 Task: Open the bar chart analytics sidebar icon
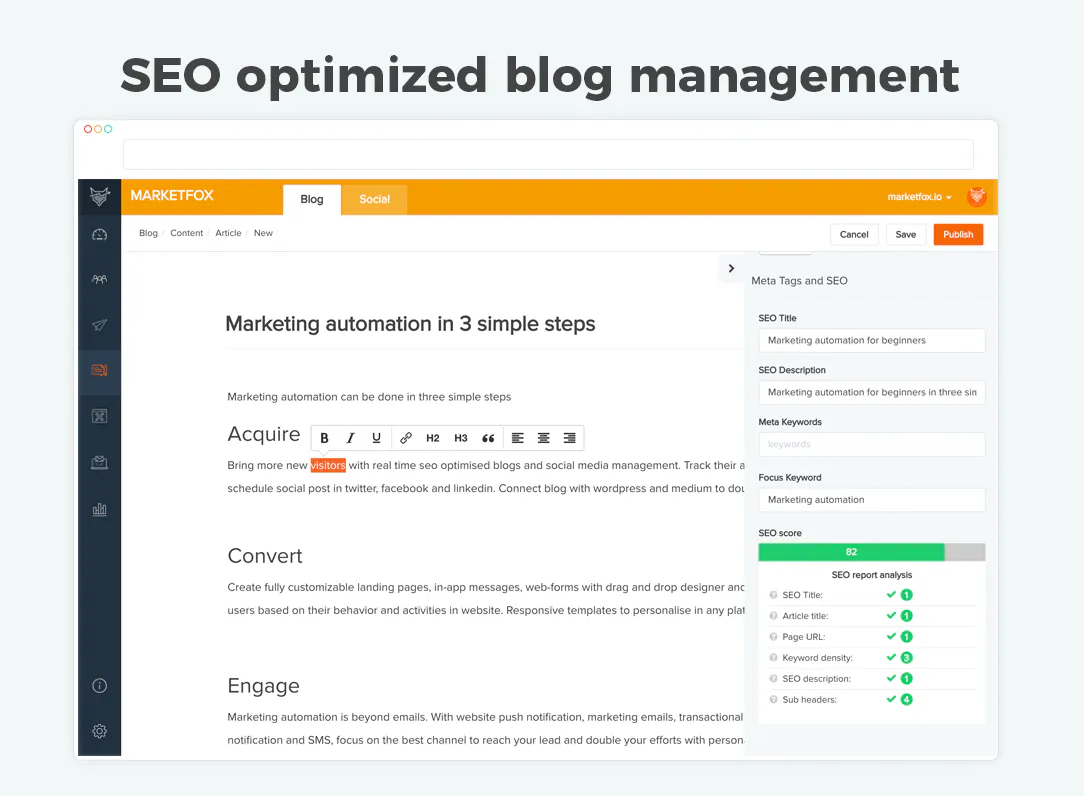[x=100, y=510]
